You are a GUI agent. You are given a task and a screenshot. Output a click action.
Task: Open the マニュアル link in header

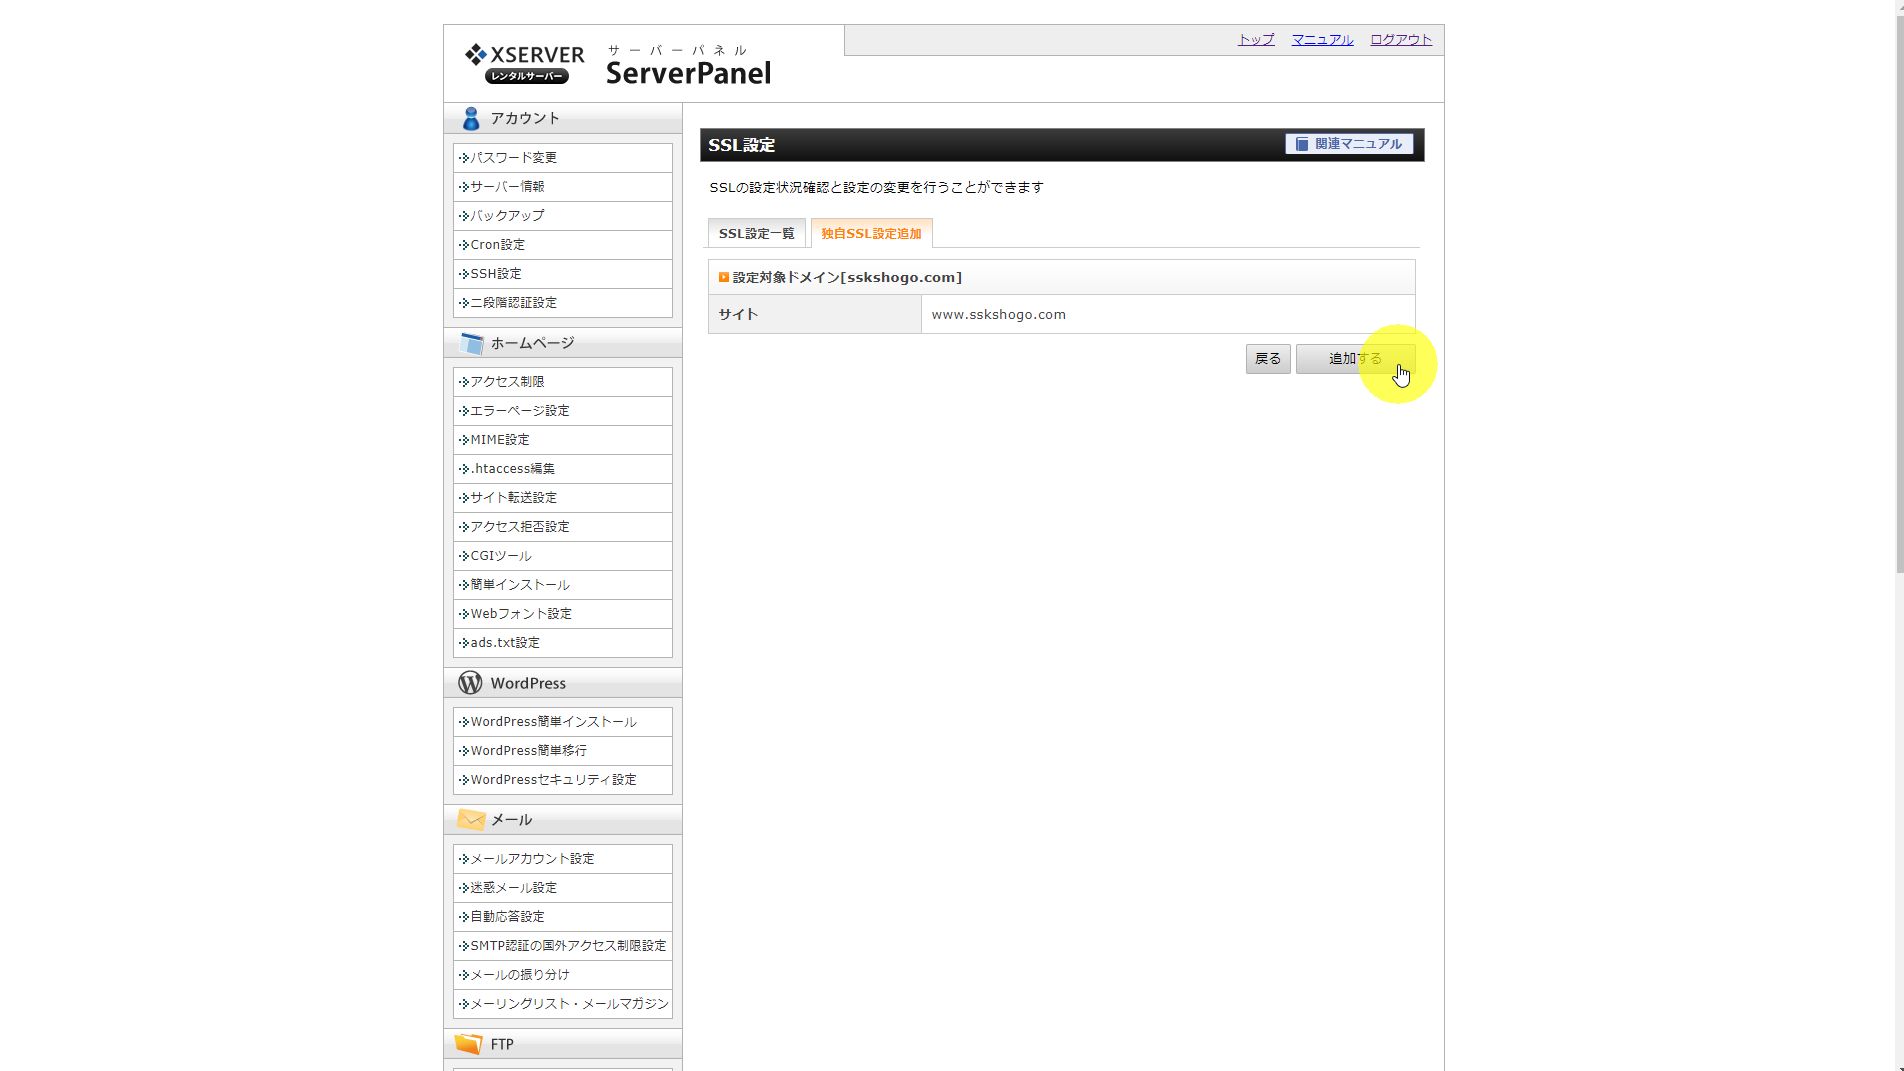pos(1321,40)
